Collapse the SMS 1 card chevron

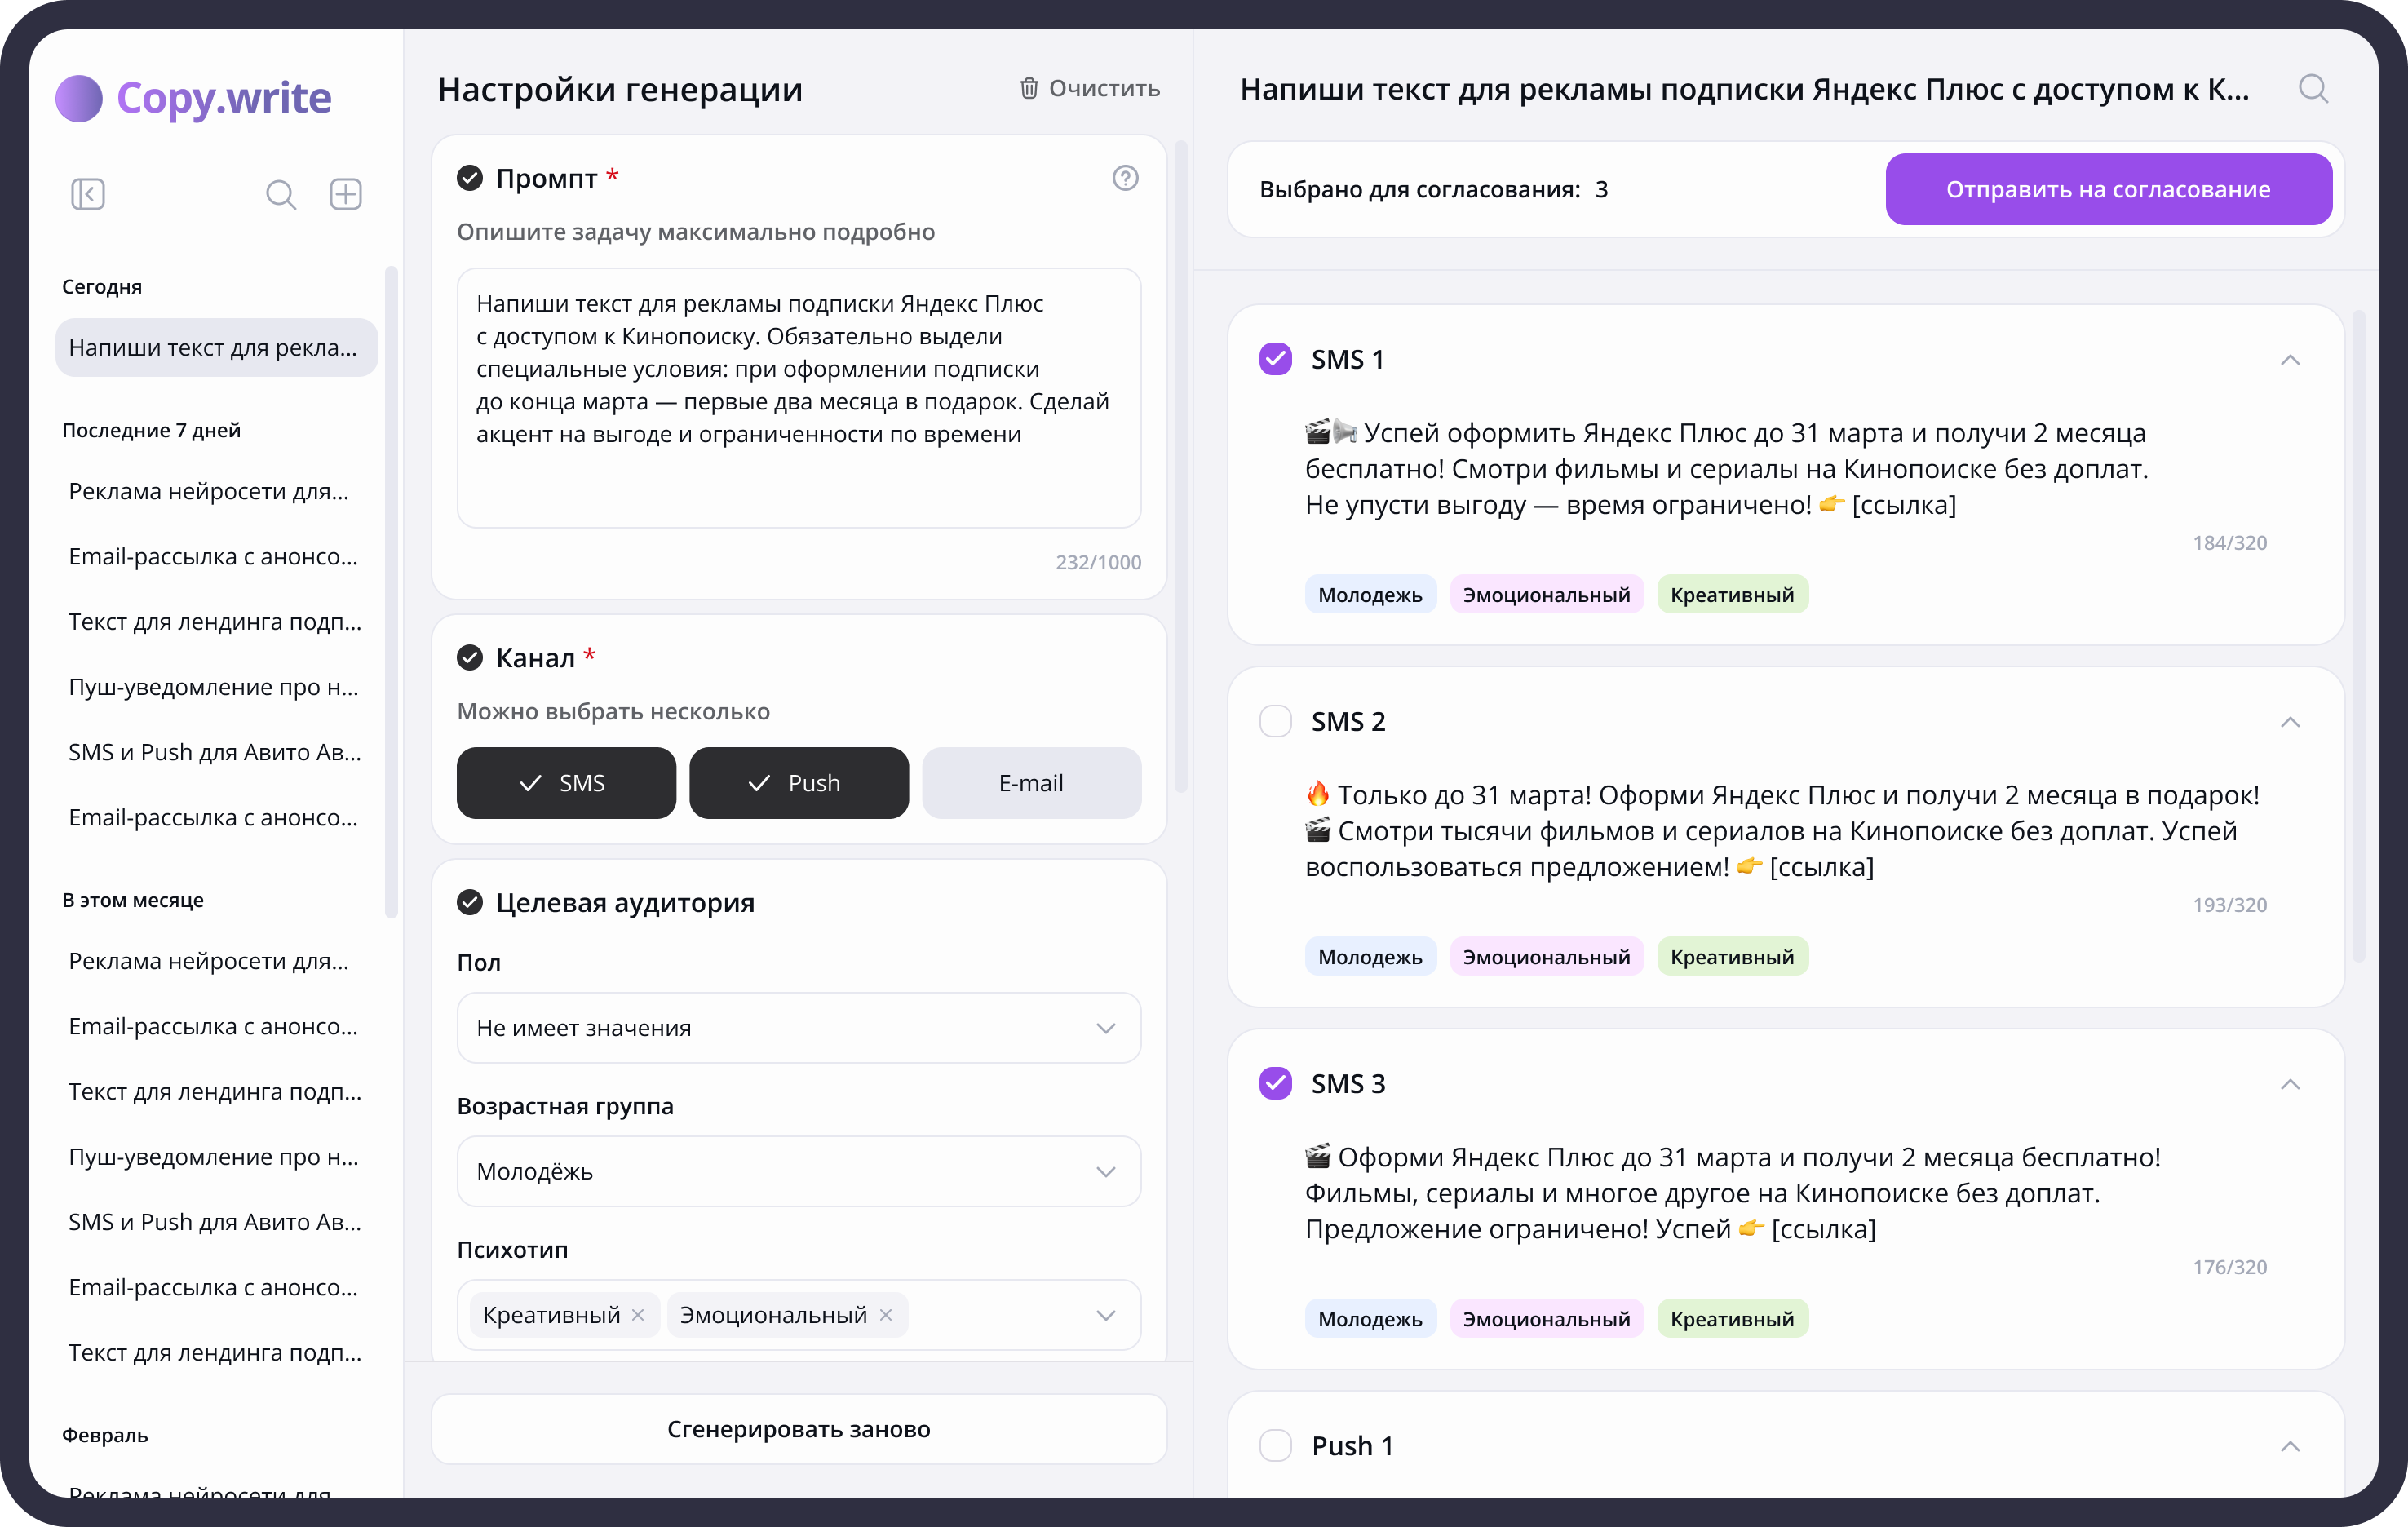[2290, 360]
